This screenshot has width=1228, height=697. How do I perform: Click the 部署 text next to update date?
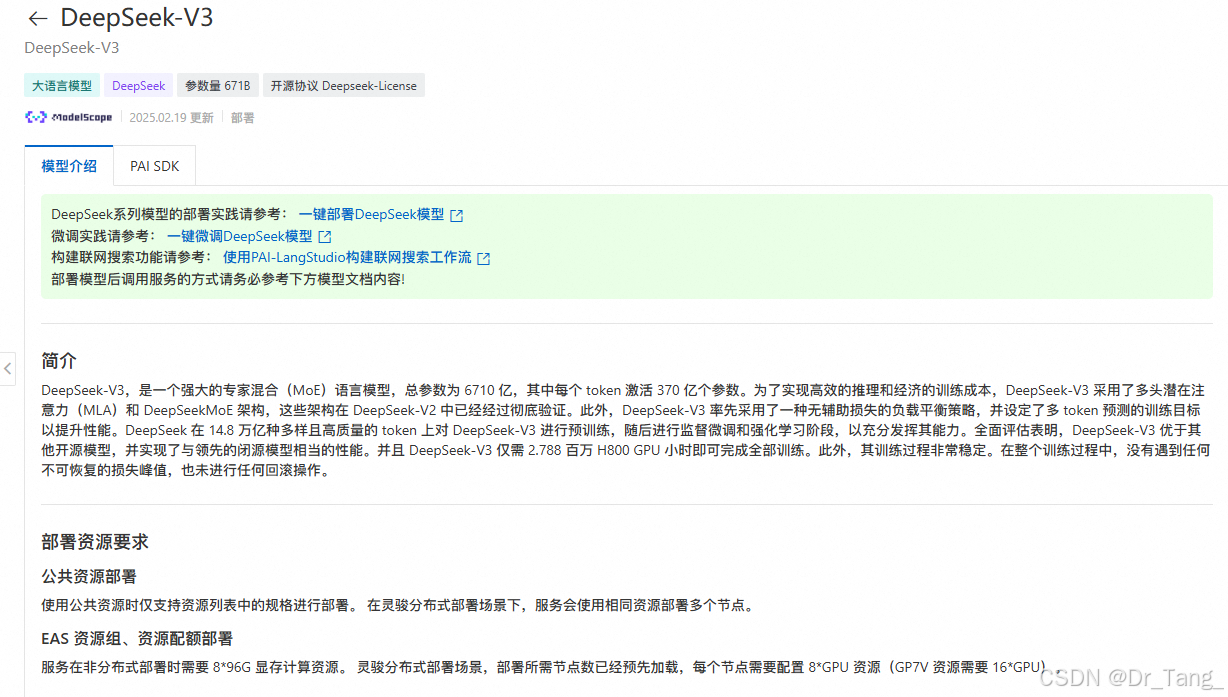tap(243, 118)
